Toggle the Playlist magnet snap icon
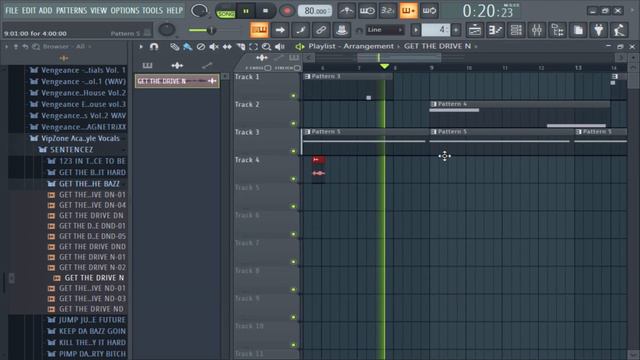Image resolution: width=640 pixels, height=360 pixels. click(x=154, y=47)
